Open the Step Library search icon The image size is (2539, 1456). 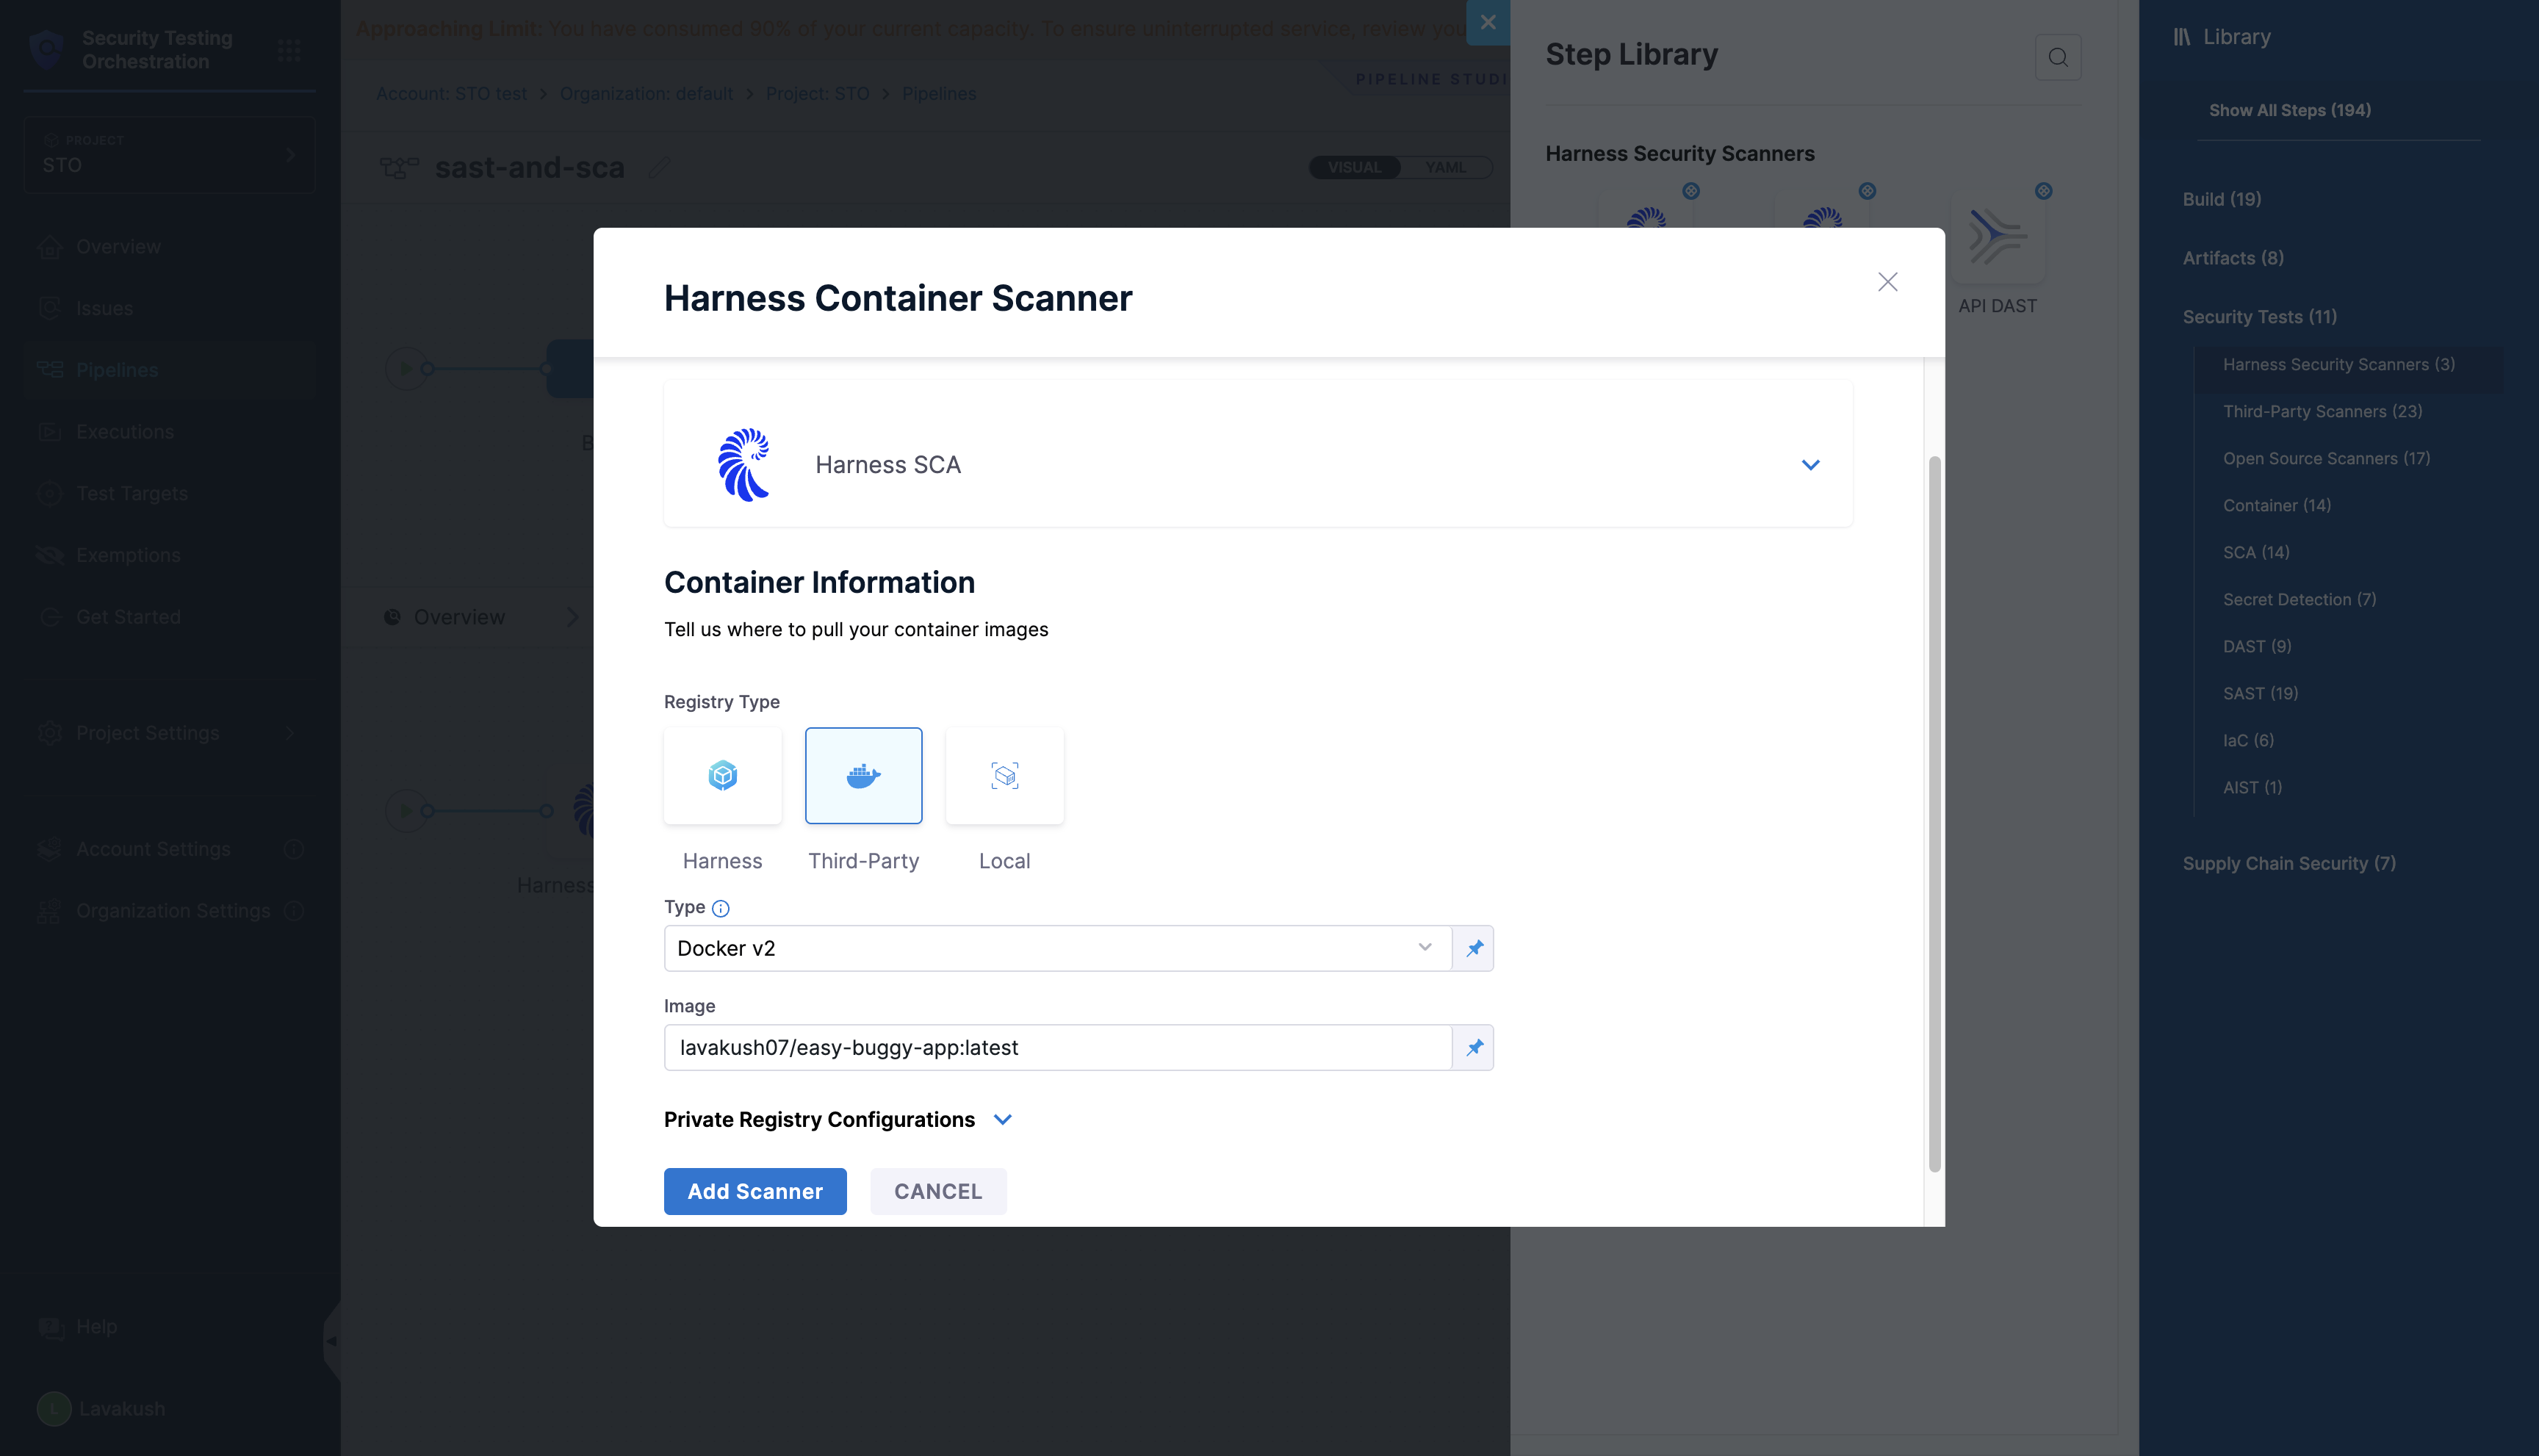[2057, 57]
